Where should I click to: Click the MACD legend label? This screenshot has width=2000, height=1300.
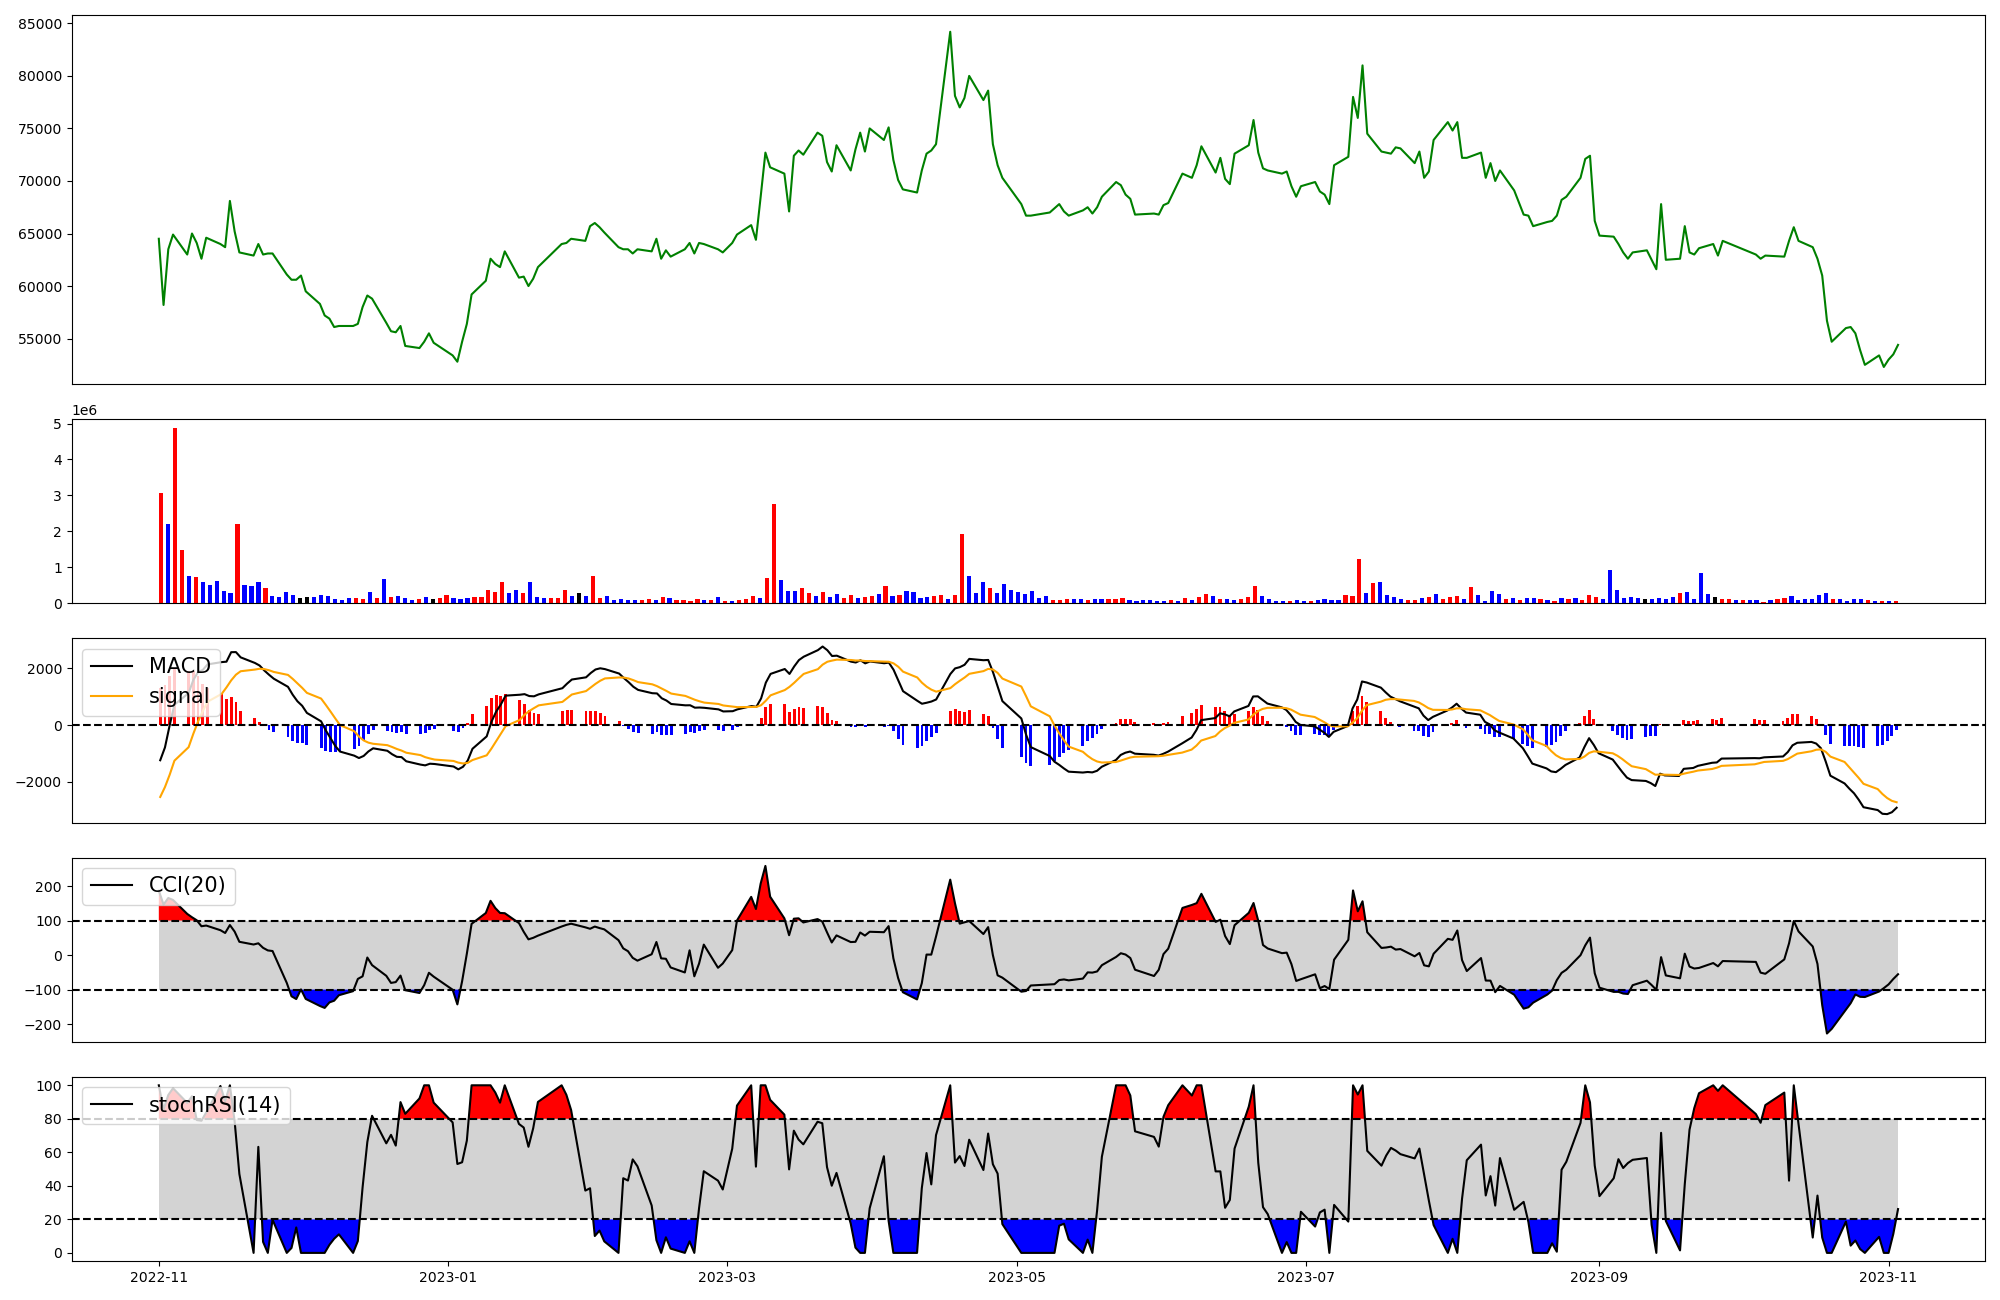[x=179, y=666]
